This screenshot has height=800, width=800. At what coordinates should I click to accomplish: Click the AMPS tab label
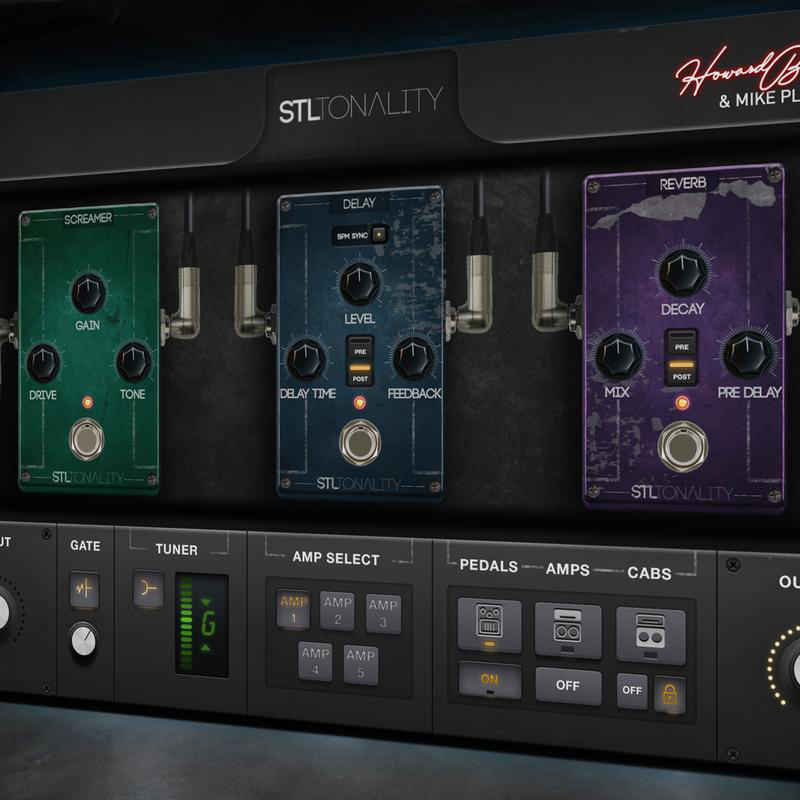(567, 569)
